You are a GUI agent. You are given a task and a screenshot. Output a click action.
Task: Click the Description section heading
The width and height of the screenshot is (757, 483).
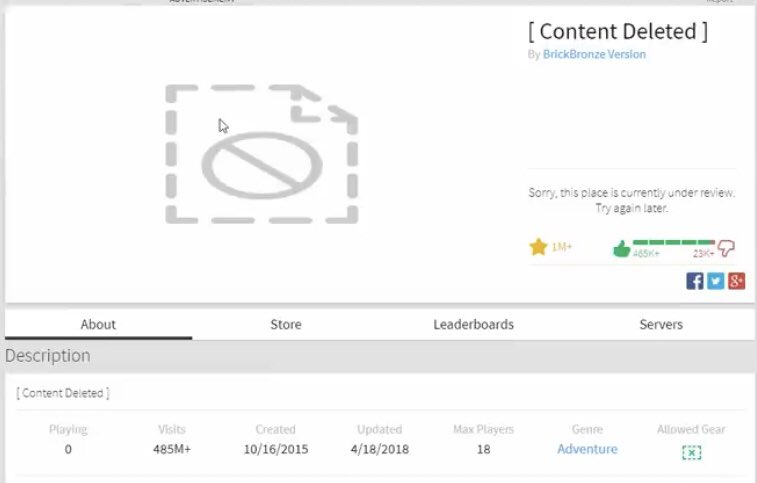pos(48,356)
